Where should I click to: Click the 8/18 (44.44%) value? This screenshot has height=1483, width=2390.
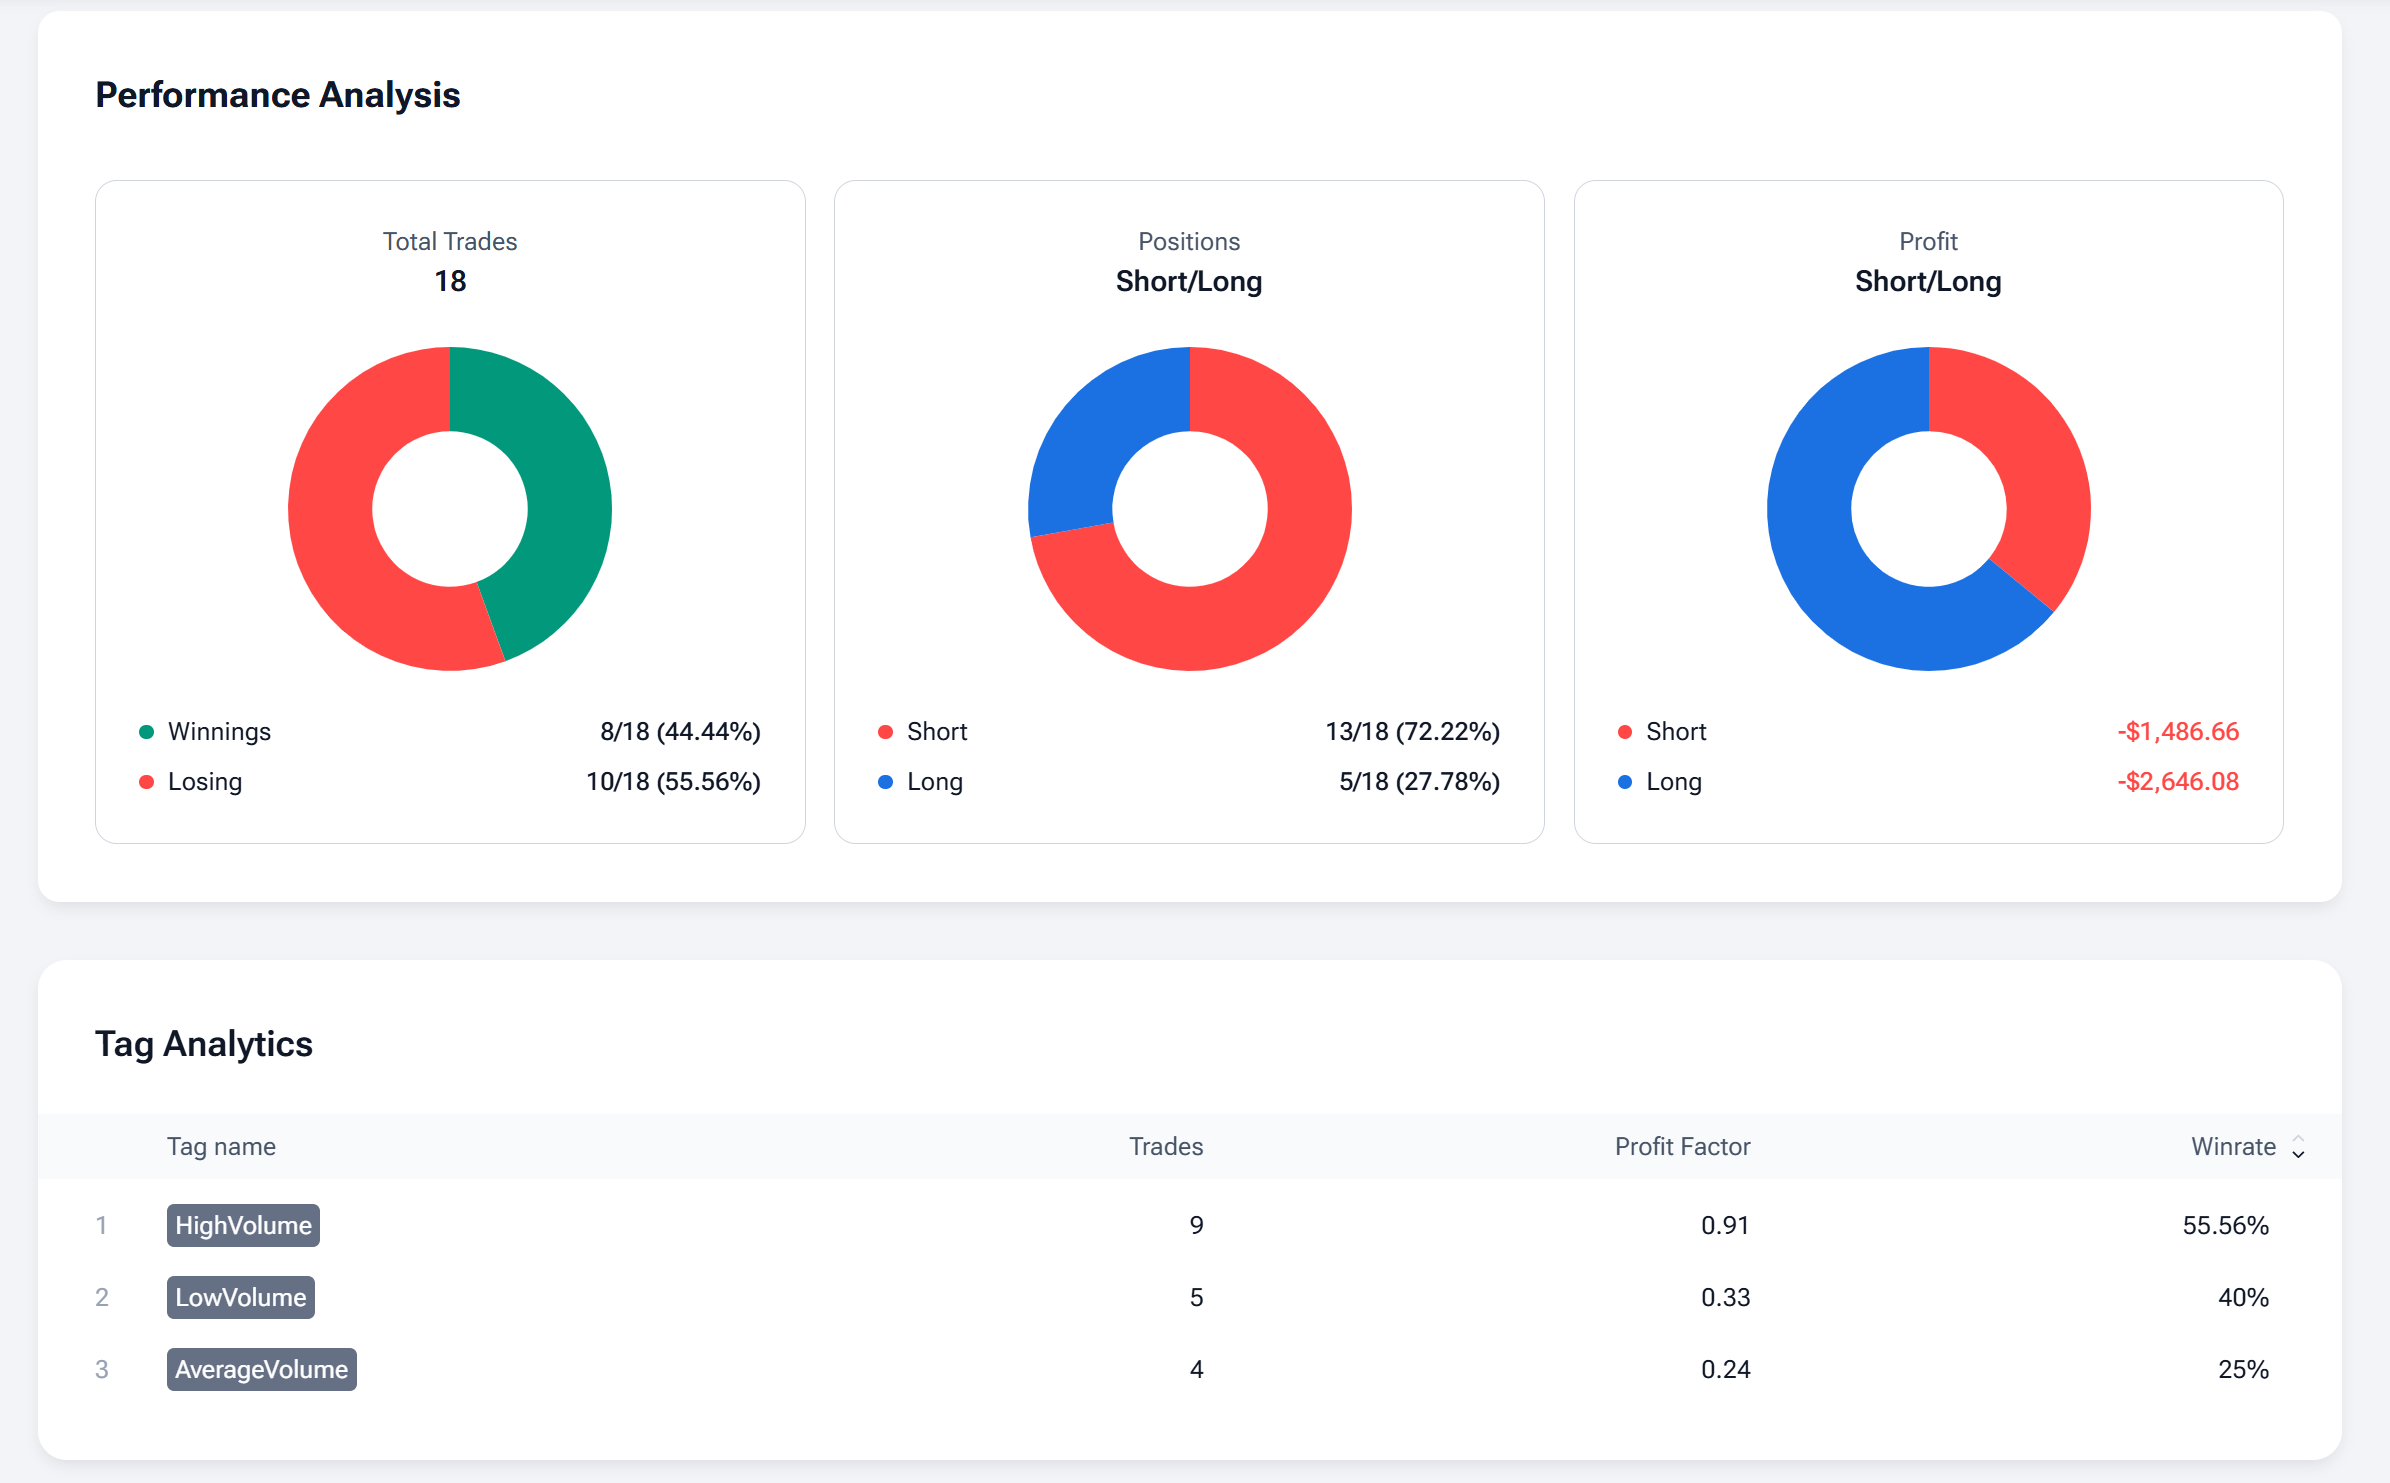point(680,732)
